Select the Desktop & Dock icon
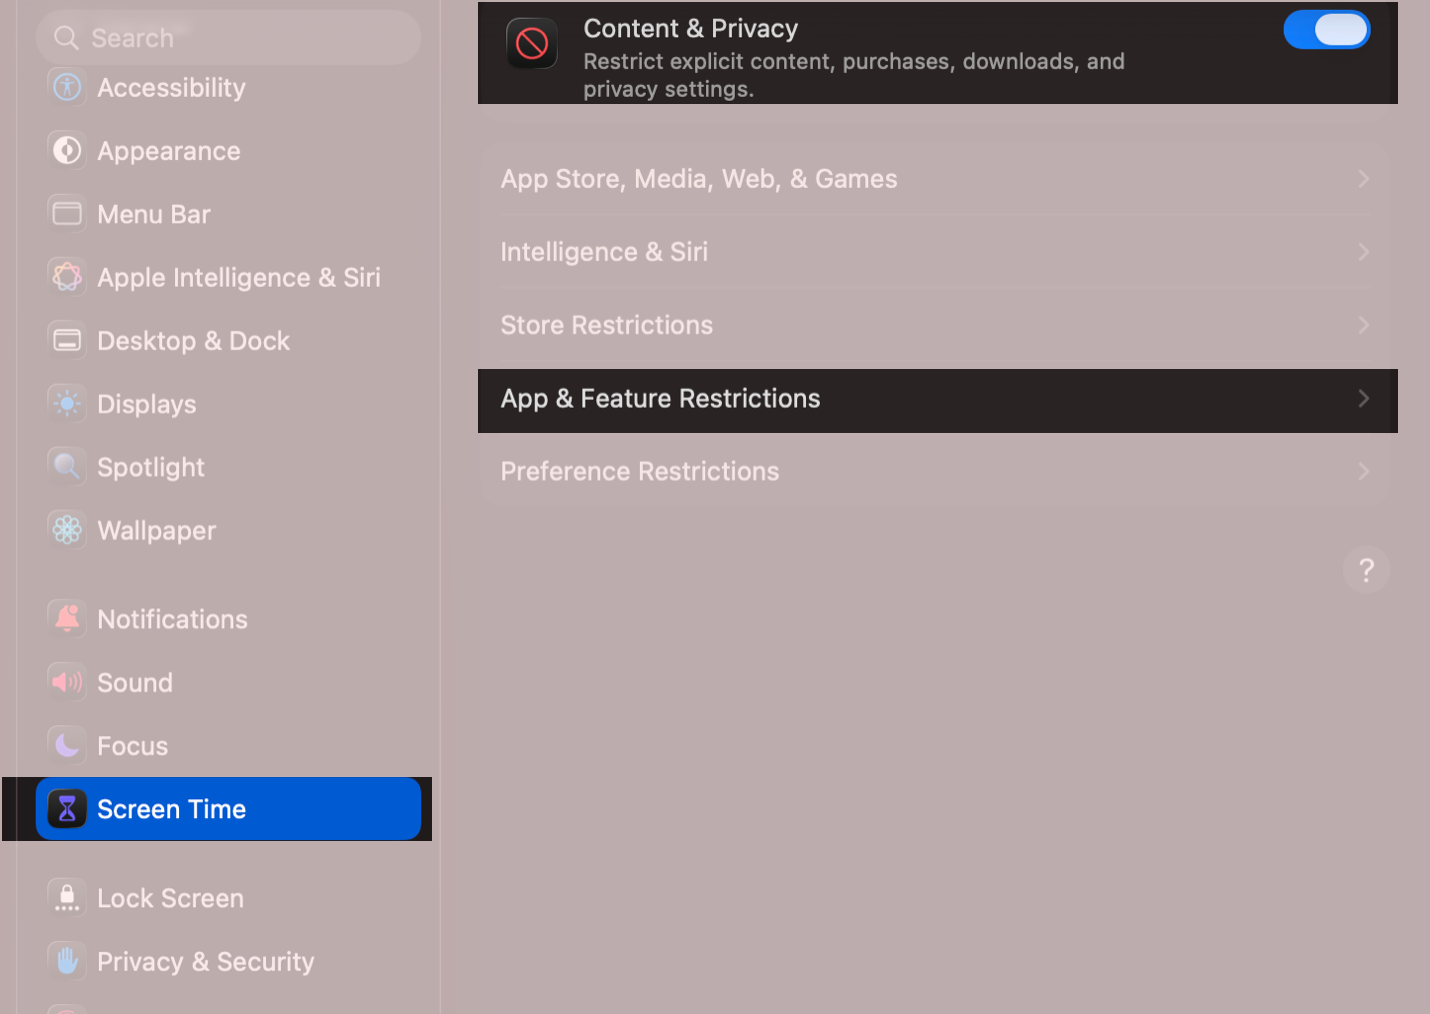The height and width of the screenshot is (1014, 1430). point(66,340)
